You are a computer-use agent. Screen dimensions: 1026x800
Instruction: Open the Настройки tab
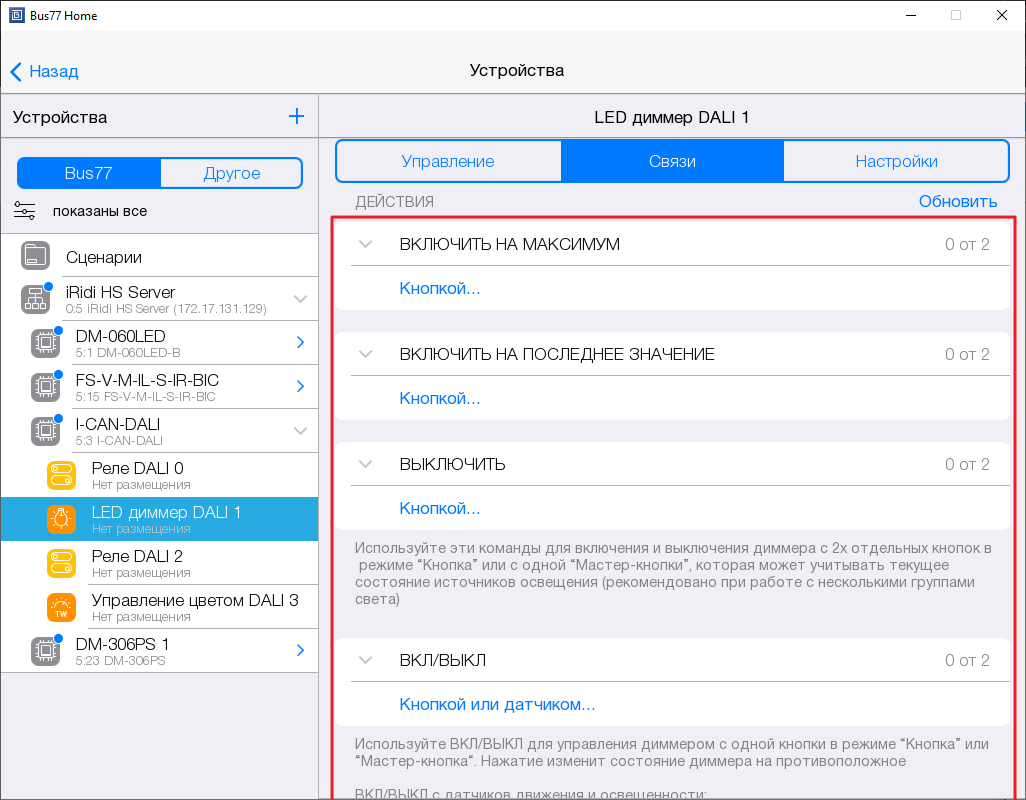tap(896, 161)
